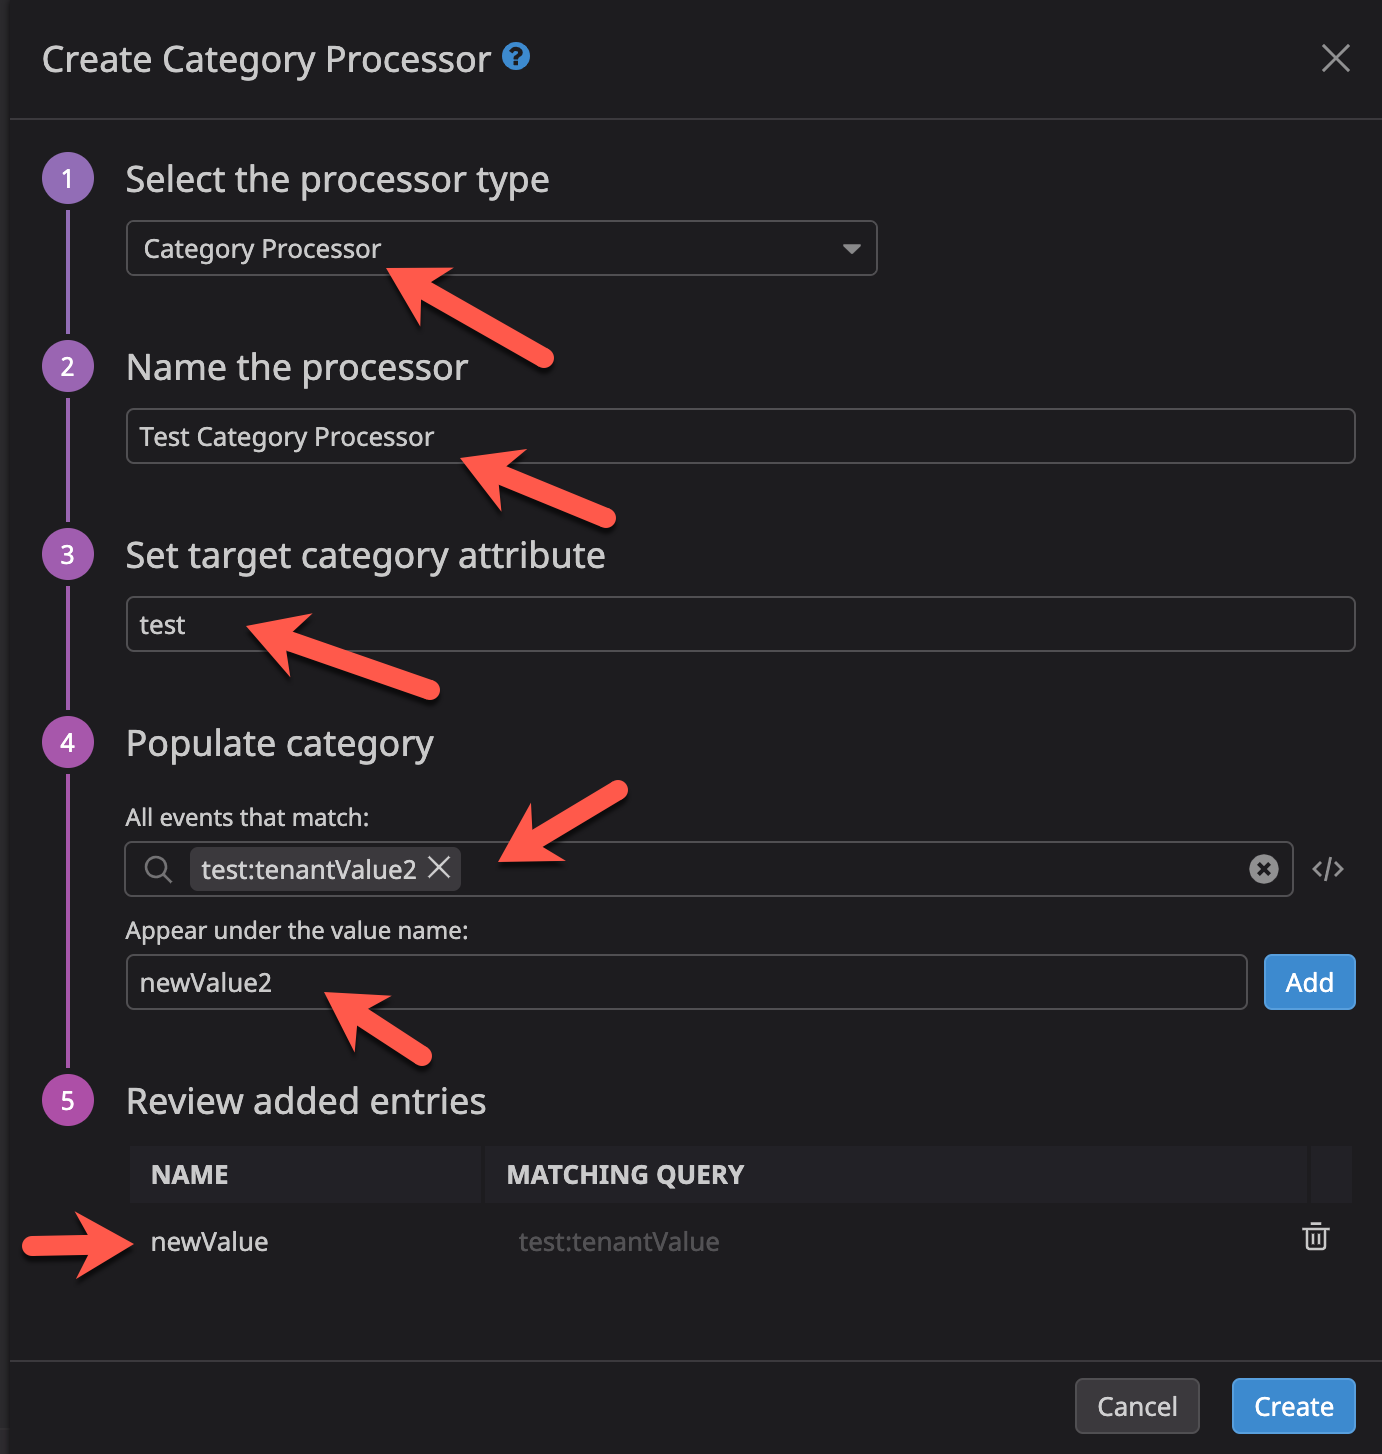
Task: Delete the newValue entry from the table
Action: 1315,1237
